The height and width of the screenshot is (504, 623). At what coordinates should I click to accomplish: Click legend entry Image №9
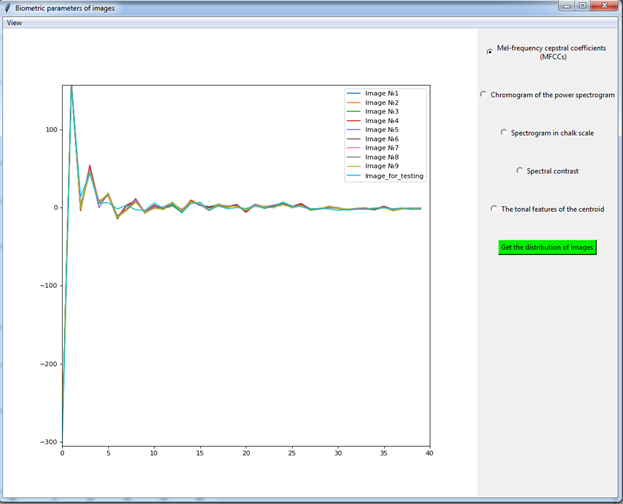[x=373, y=166]
